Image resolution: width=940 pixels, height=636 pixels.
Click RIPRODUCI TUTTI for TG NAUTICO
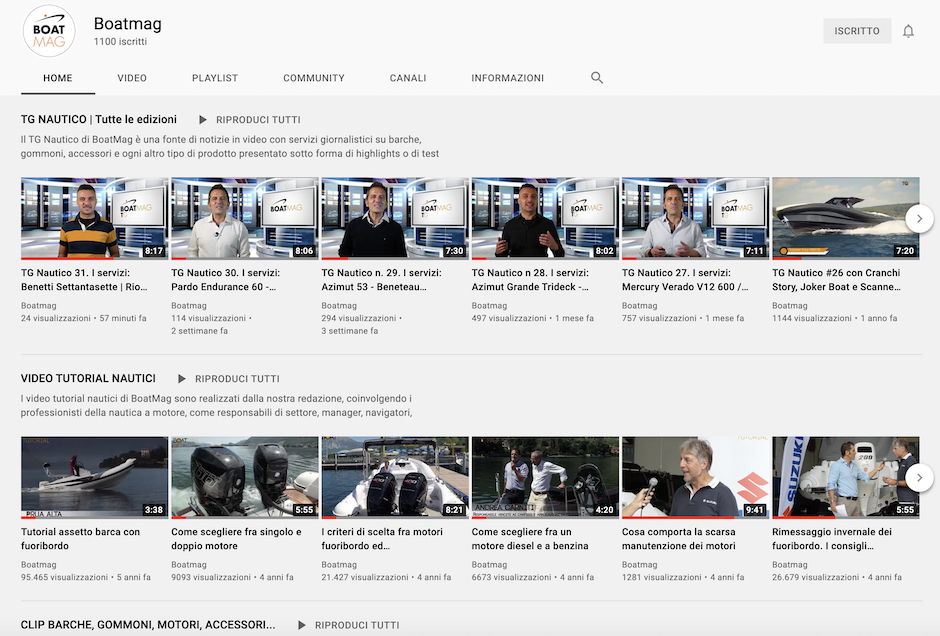coord(258,120)
